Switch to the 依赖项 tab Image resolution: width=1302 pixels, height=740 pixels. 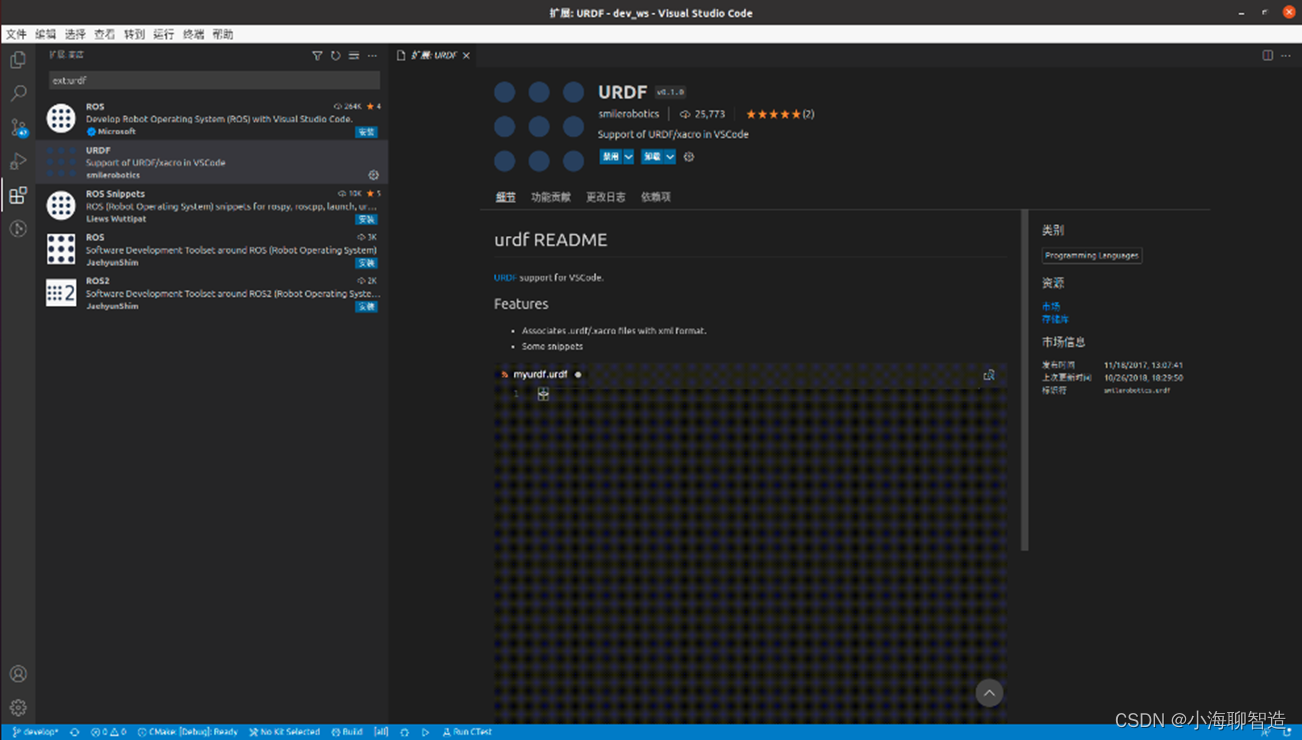pyautogui.click(x=656, y=197)
